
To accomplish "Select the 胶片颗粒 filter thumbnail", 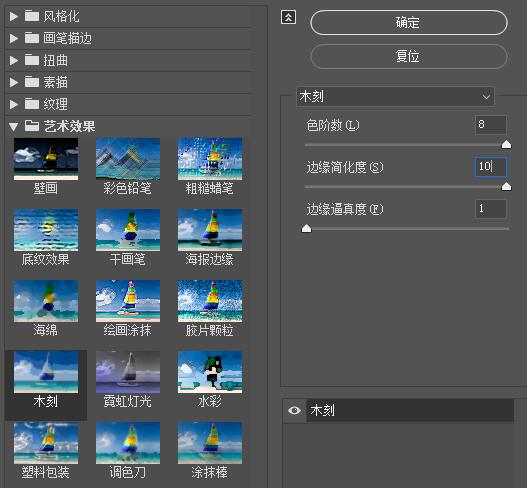I will [x=210, y=301].
